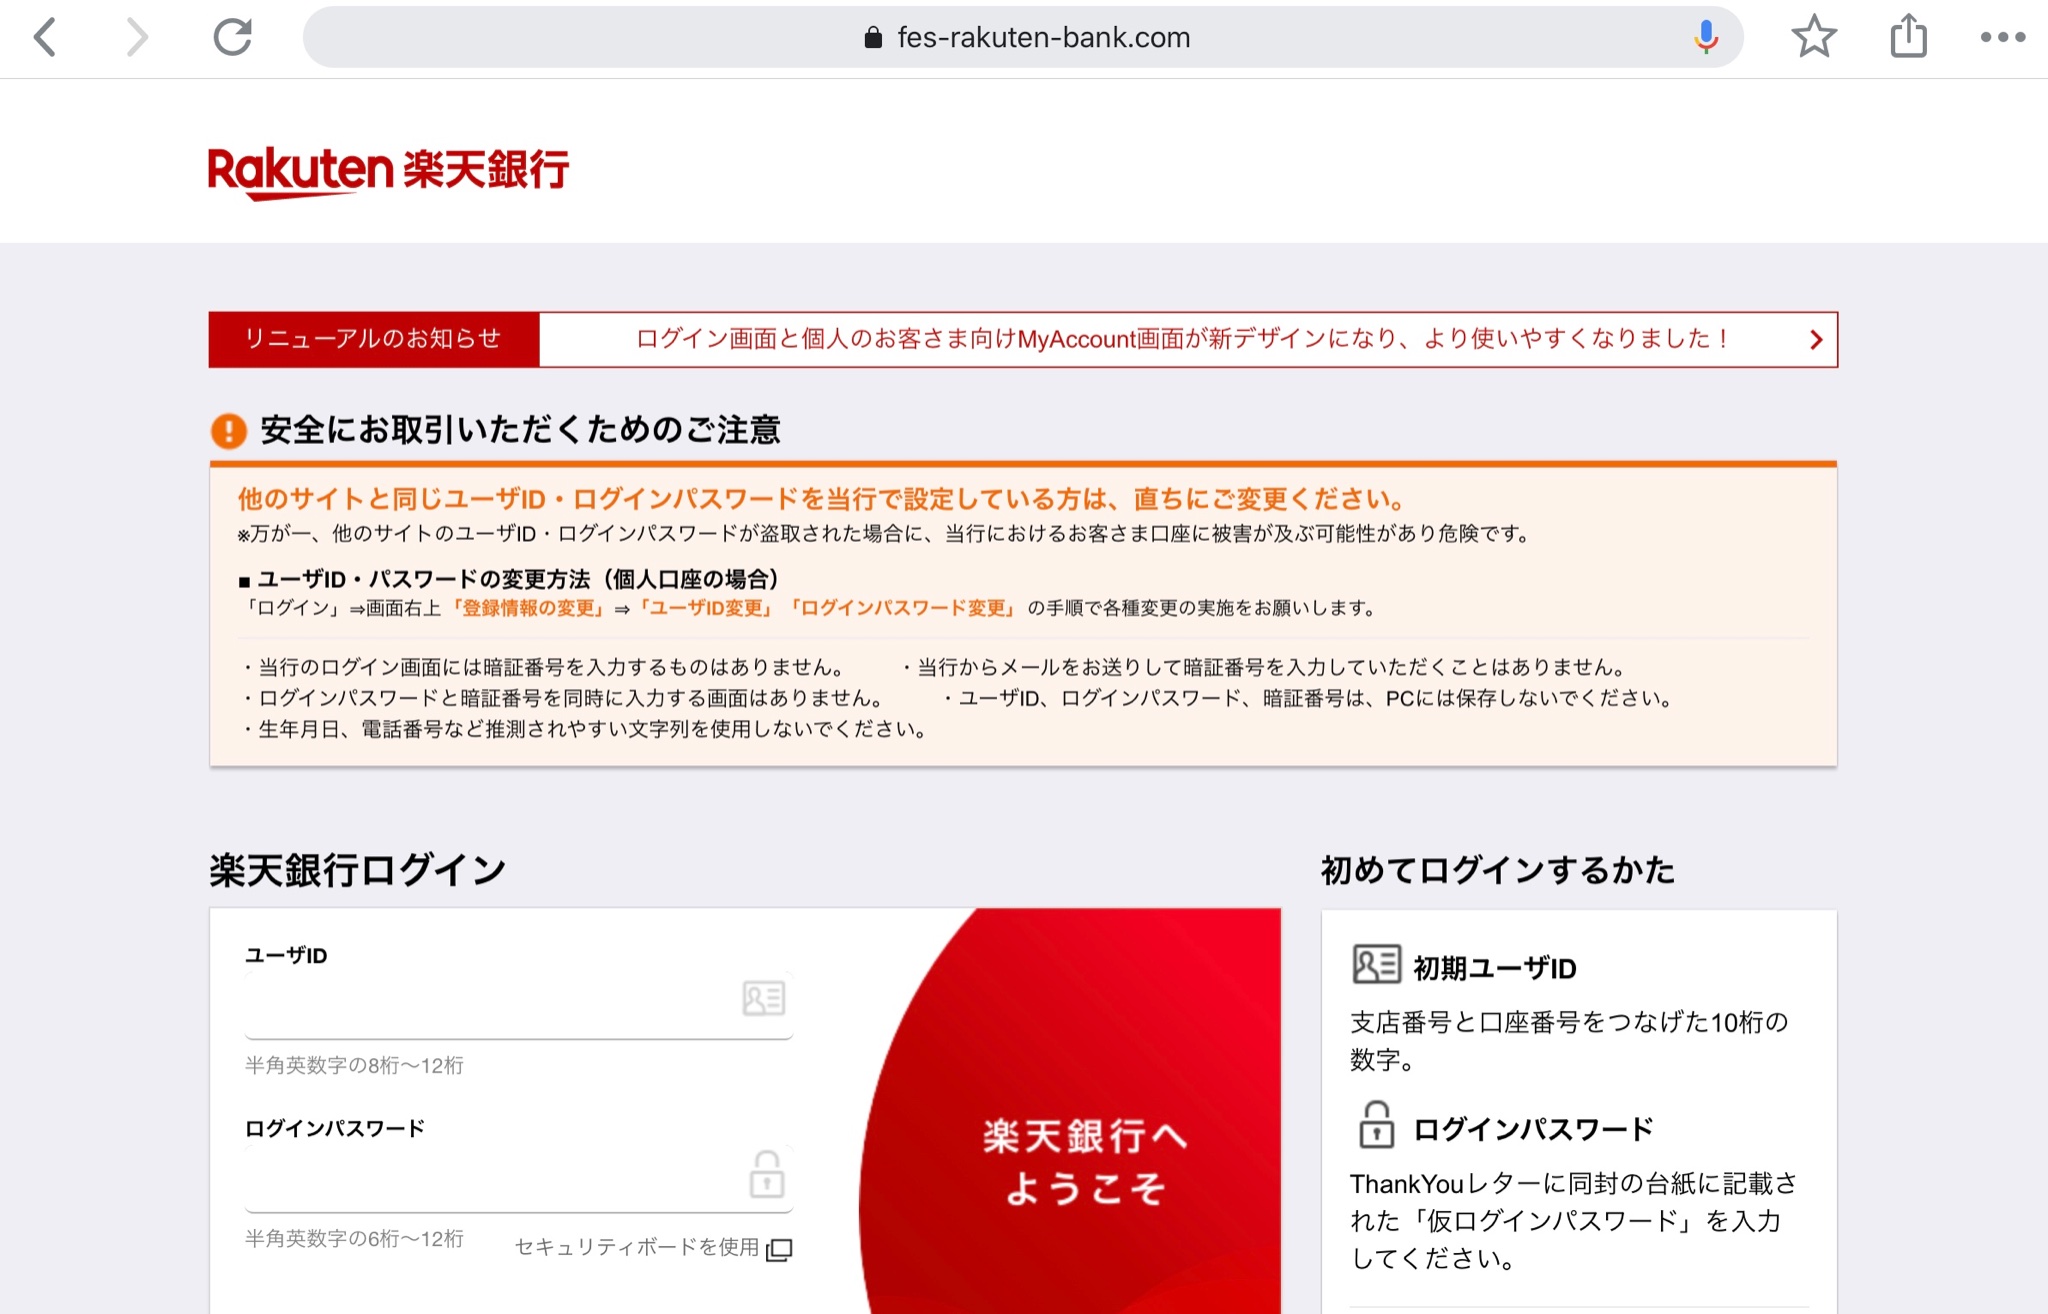Screen dimensions: 2048x1314
Task: Click the 支店番号と口座番号 description text
Action: (1569, 1041)
